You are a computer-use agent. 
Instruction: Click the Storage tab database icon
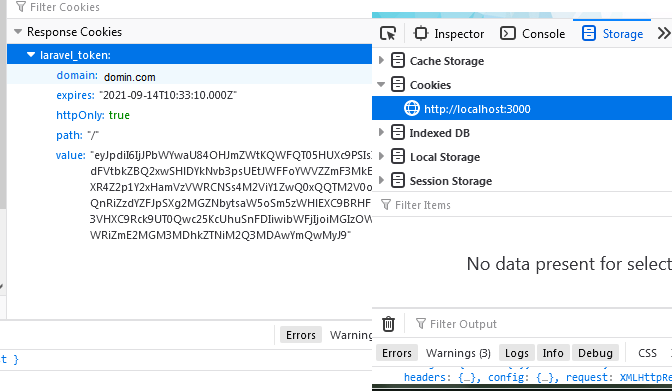588,33
